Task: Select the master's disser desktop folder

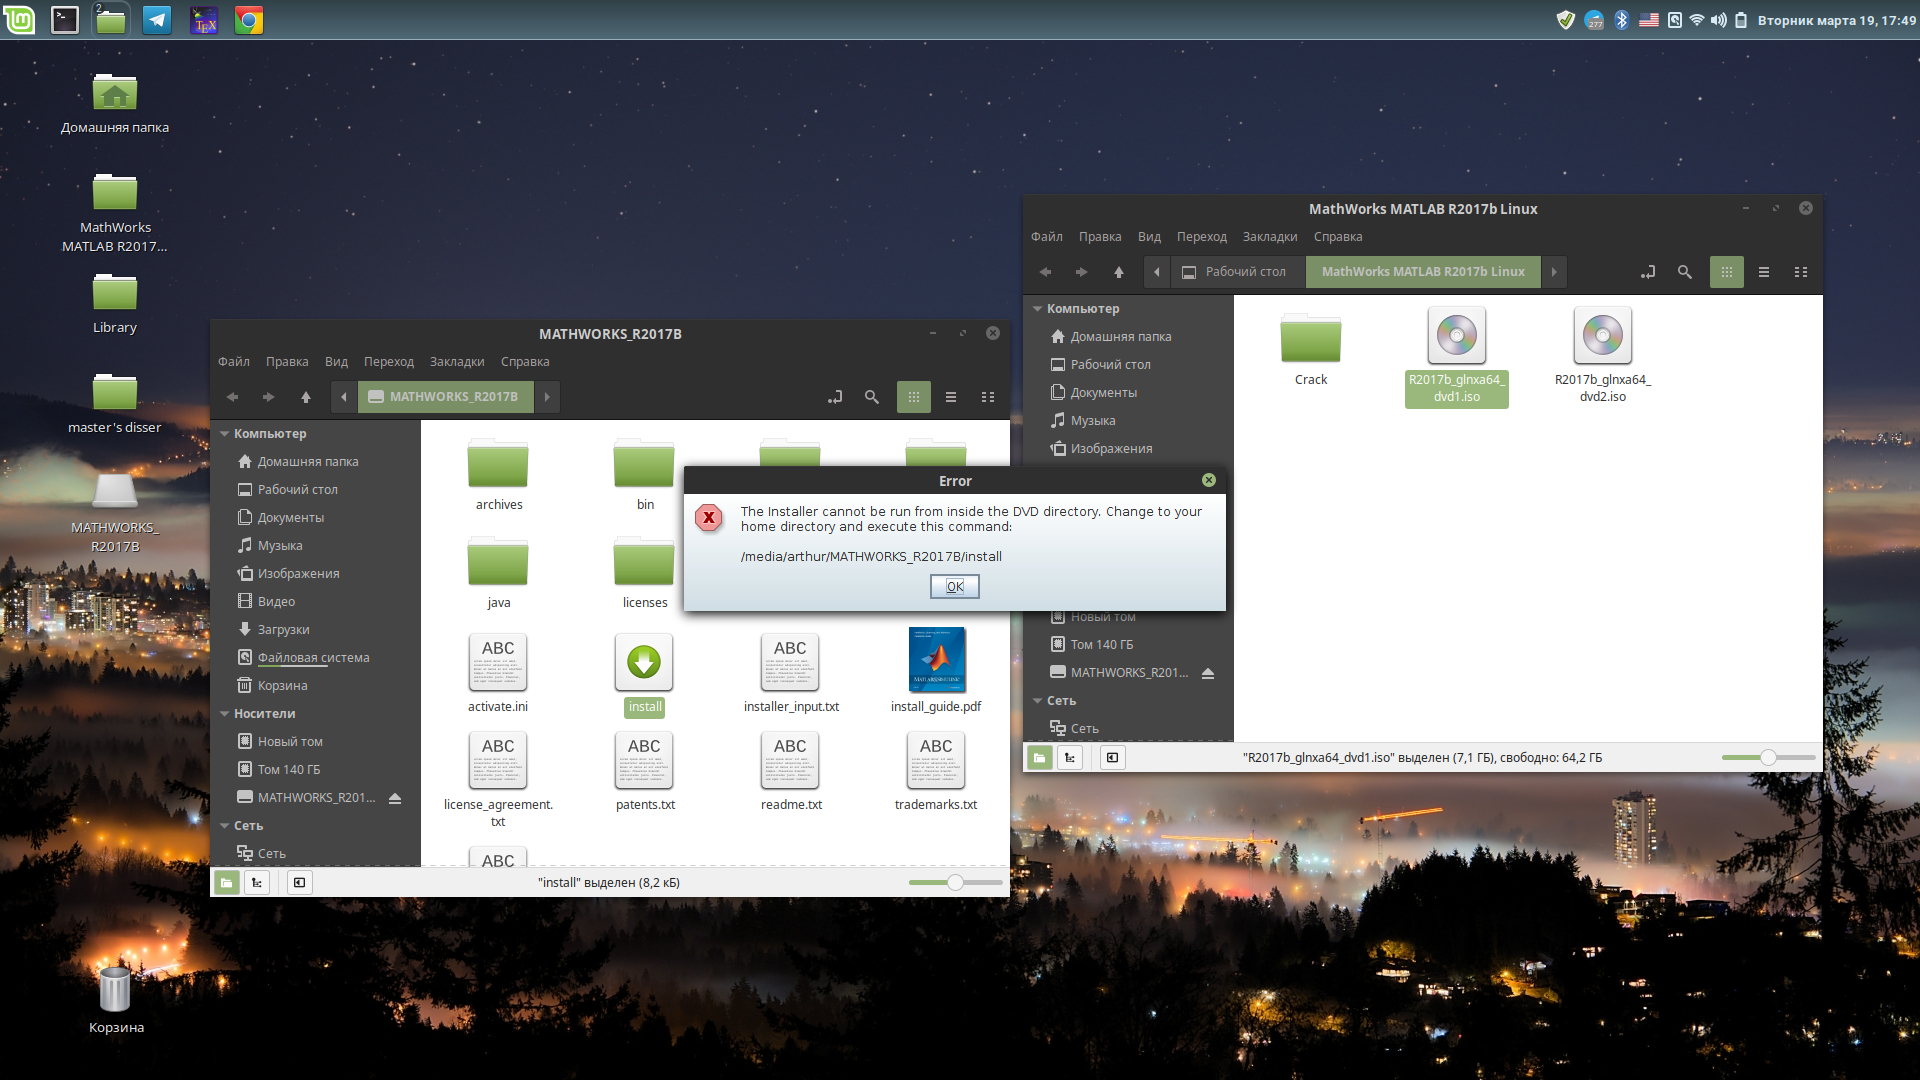Action: [x=115, y=403]
